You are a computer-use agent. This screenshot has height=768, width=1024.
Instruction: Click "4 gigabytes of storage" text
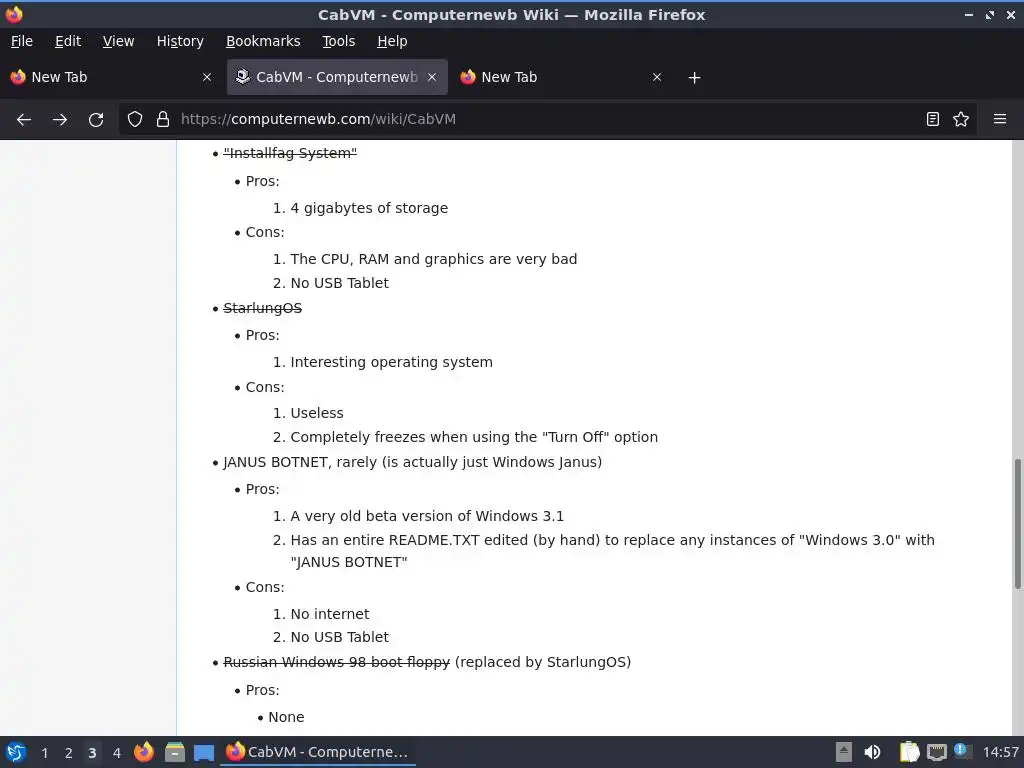pos(369,208)
